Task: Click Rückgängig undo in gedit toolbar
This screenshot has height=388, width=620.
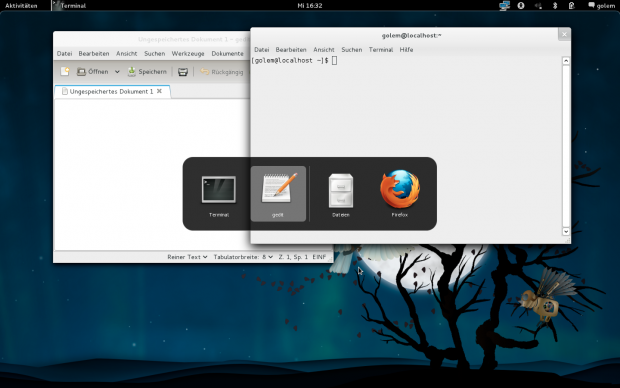Action: click(x=221, y=72)
